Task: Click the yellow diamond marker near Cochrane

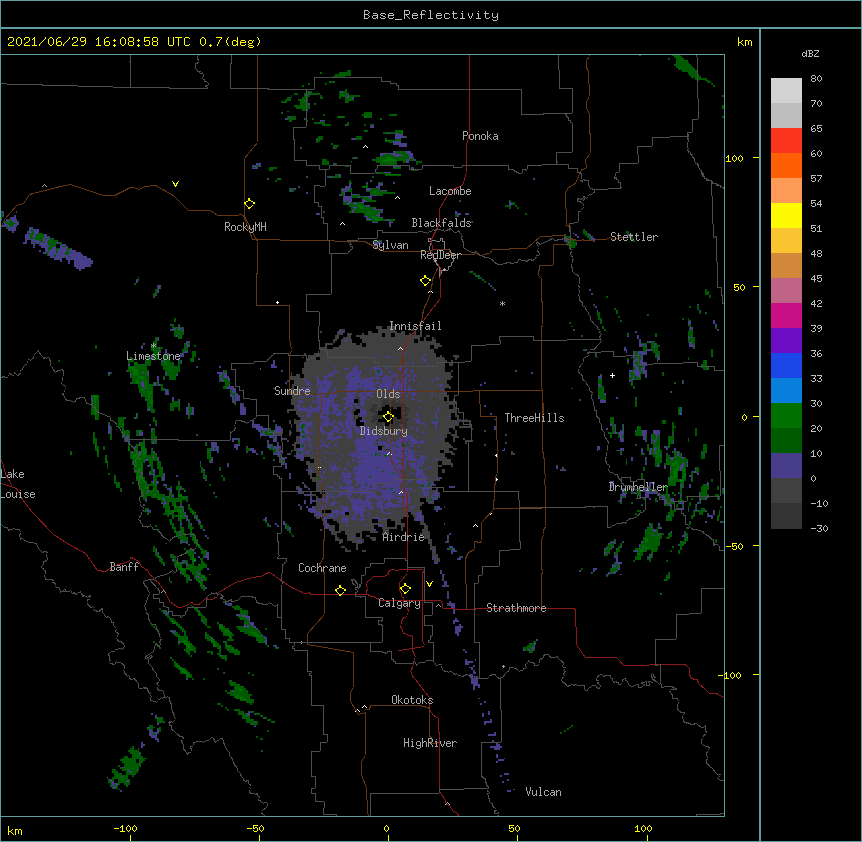Action: tap(340, 590)
